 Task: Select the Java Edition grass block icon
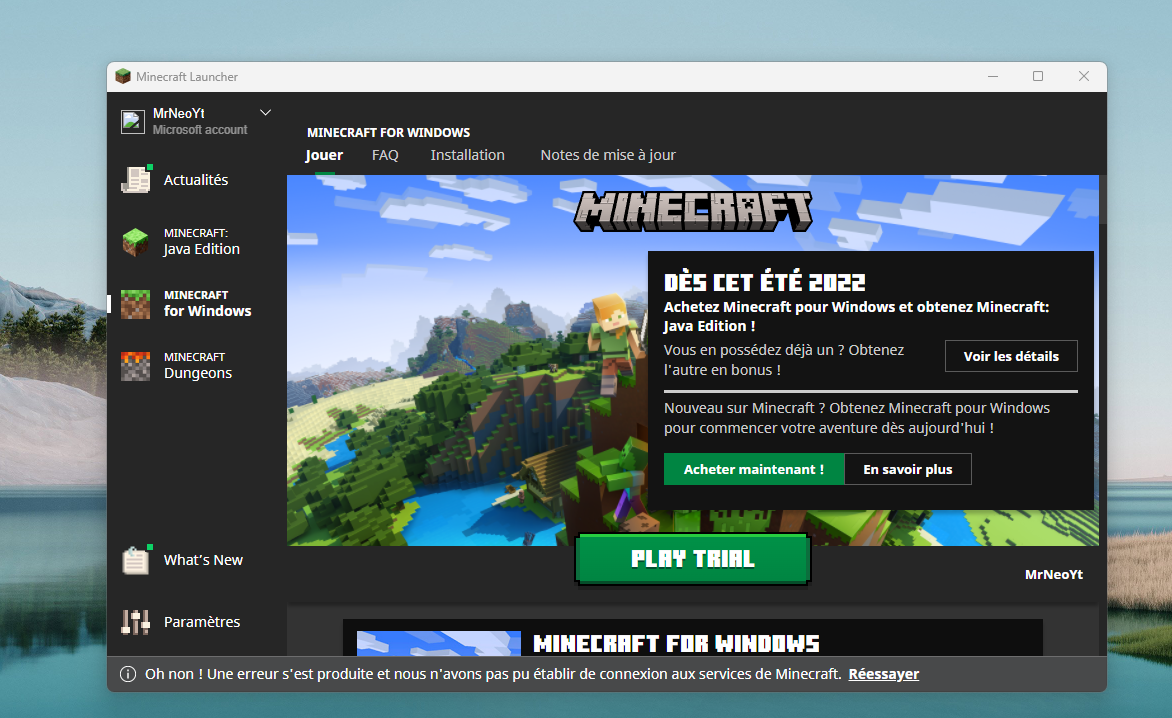(135, 242)
